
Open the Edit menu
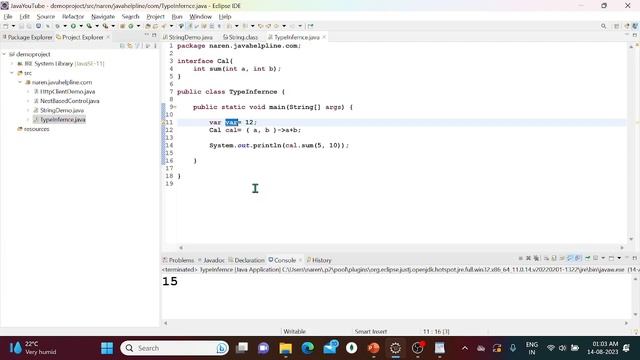click(24, 17)
